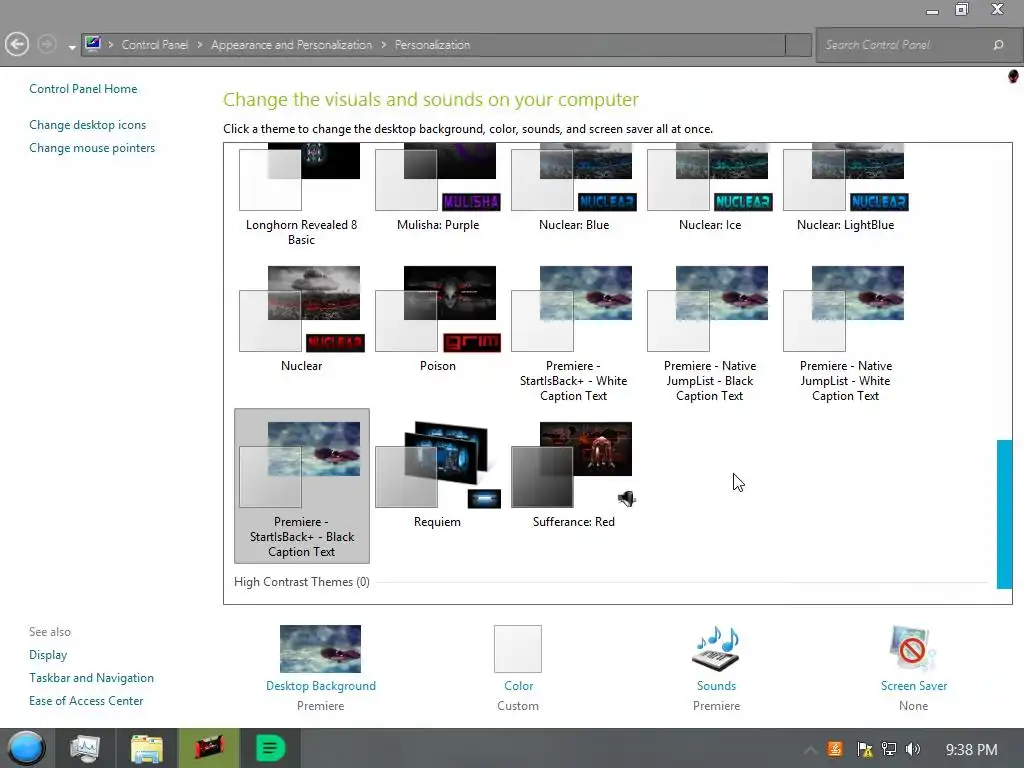Open Change mouse pointers link

coord(92,148)
